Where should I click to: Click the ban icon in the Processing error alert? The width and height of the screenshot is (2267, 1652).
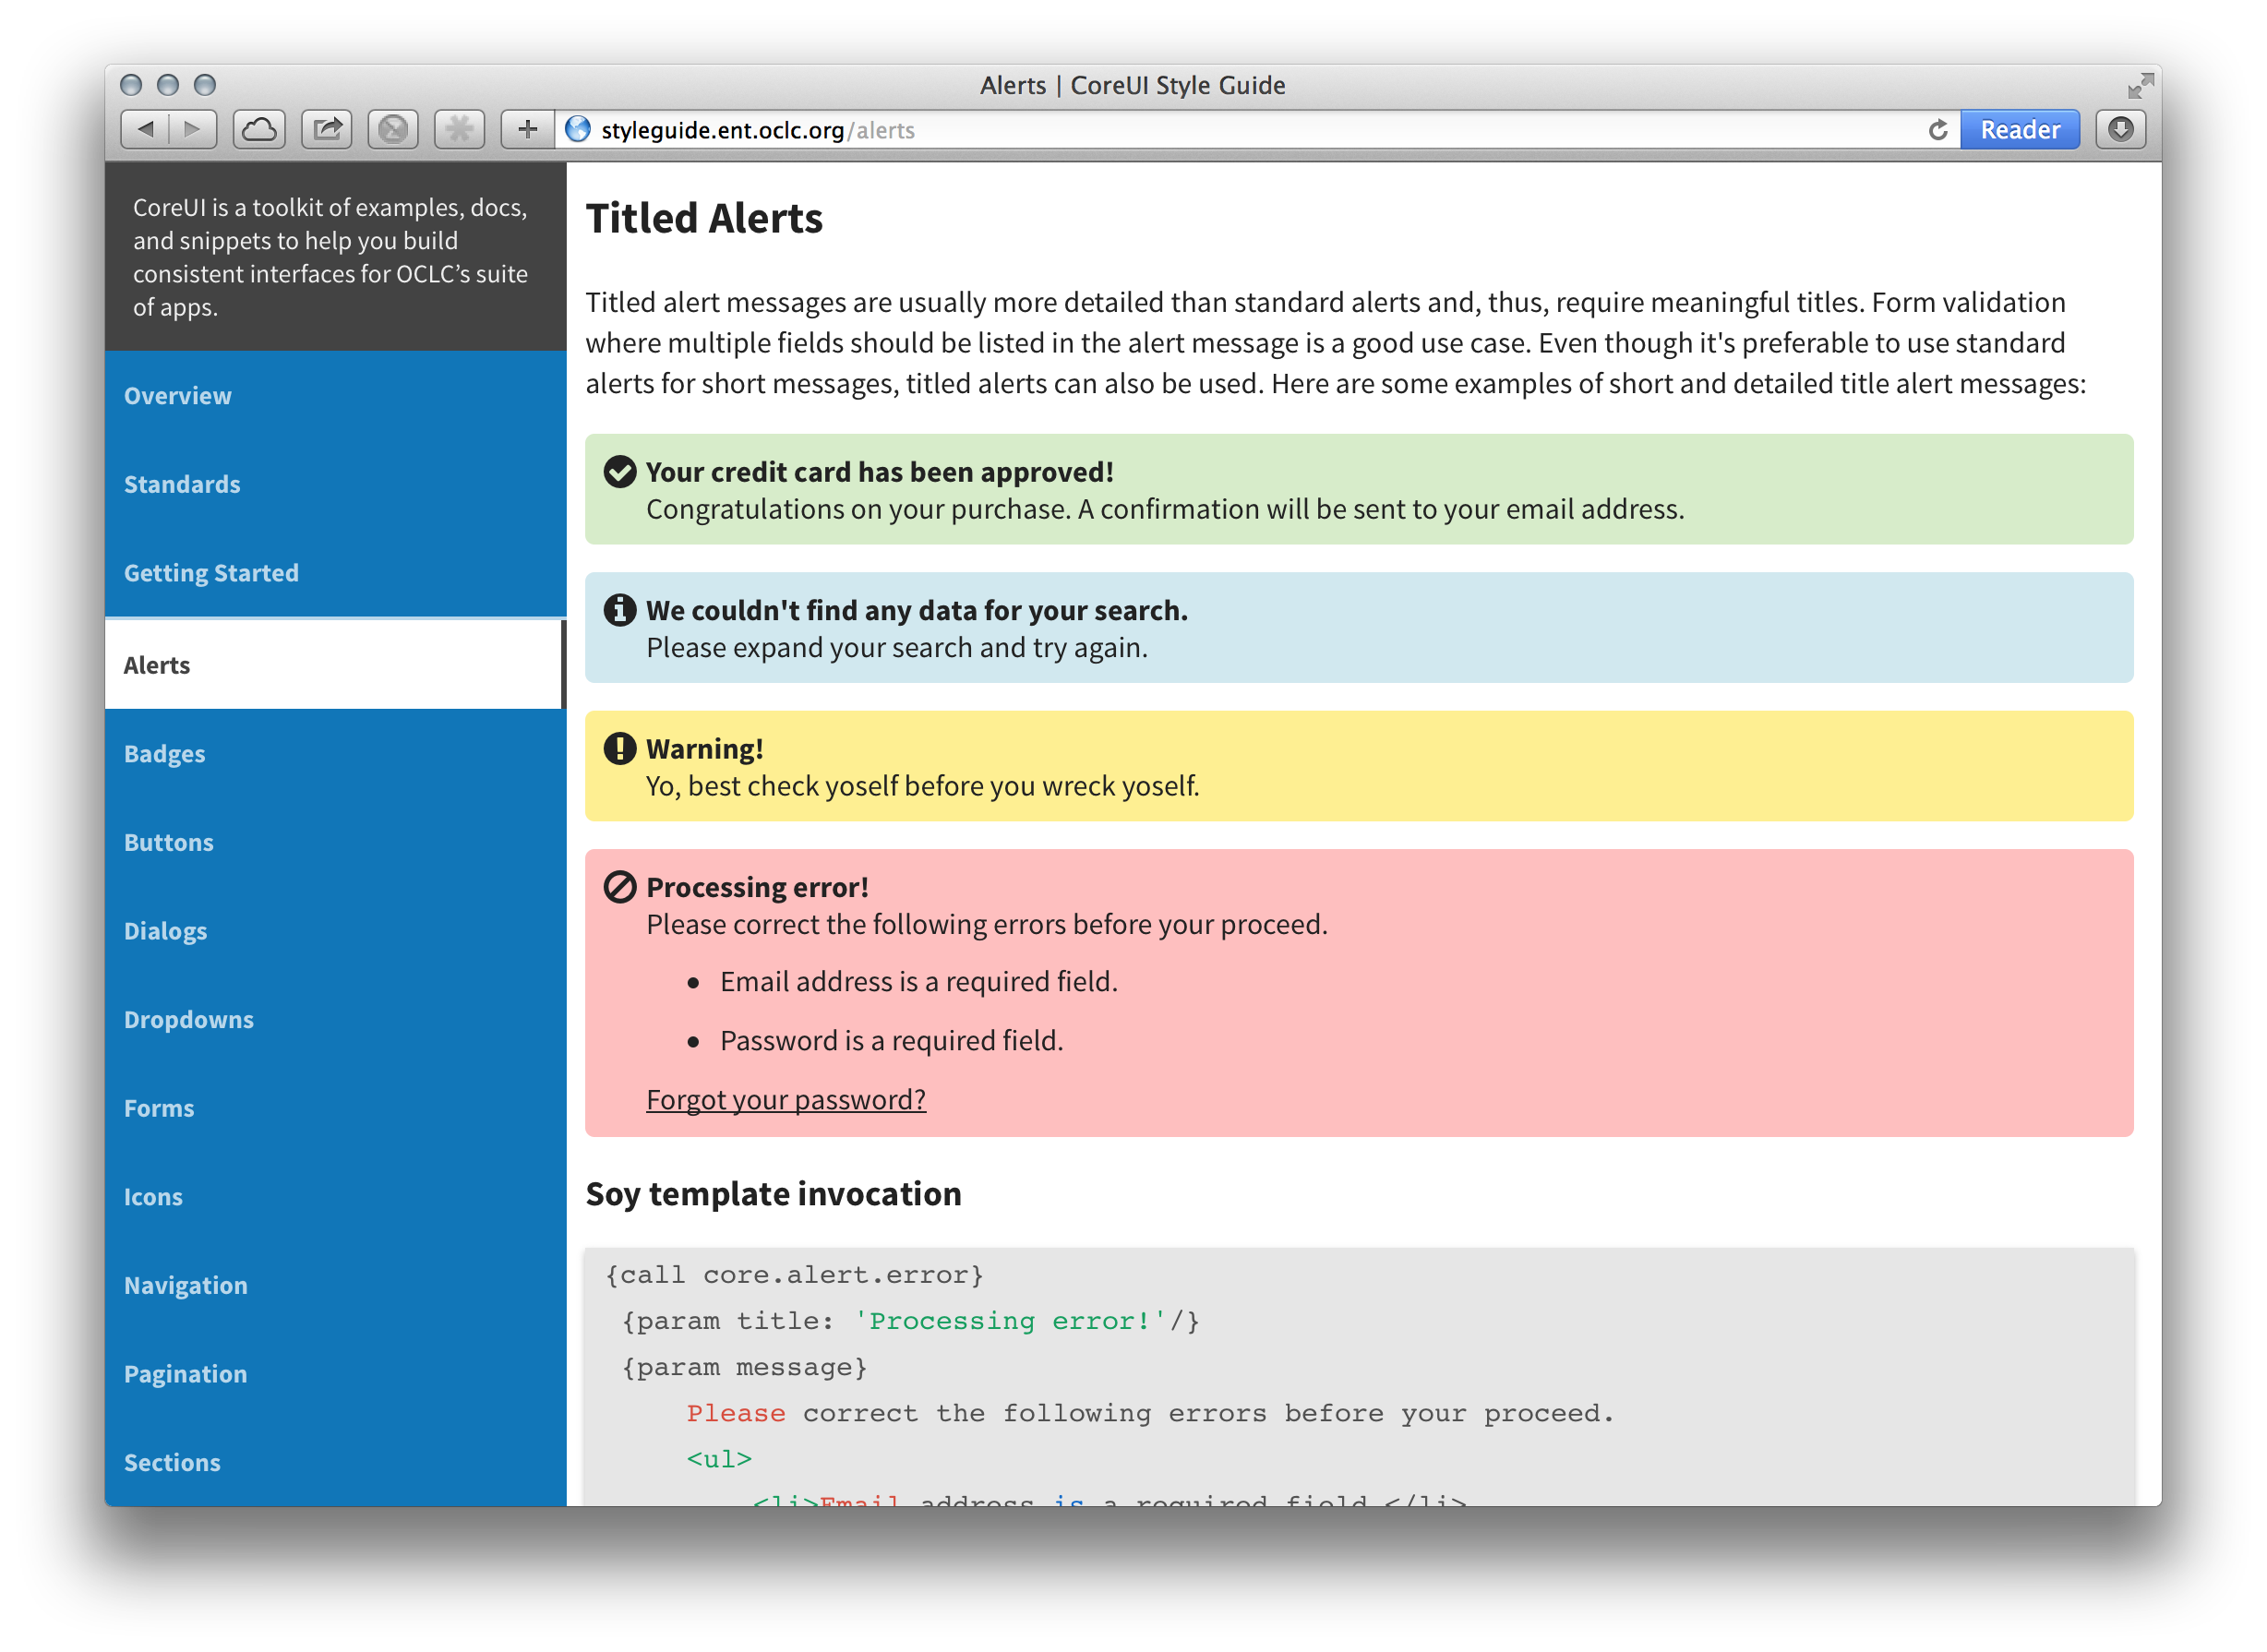(620, 887)
